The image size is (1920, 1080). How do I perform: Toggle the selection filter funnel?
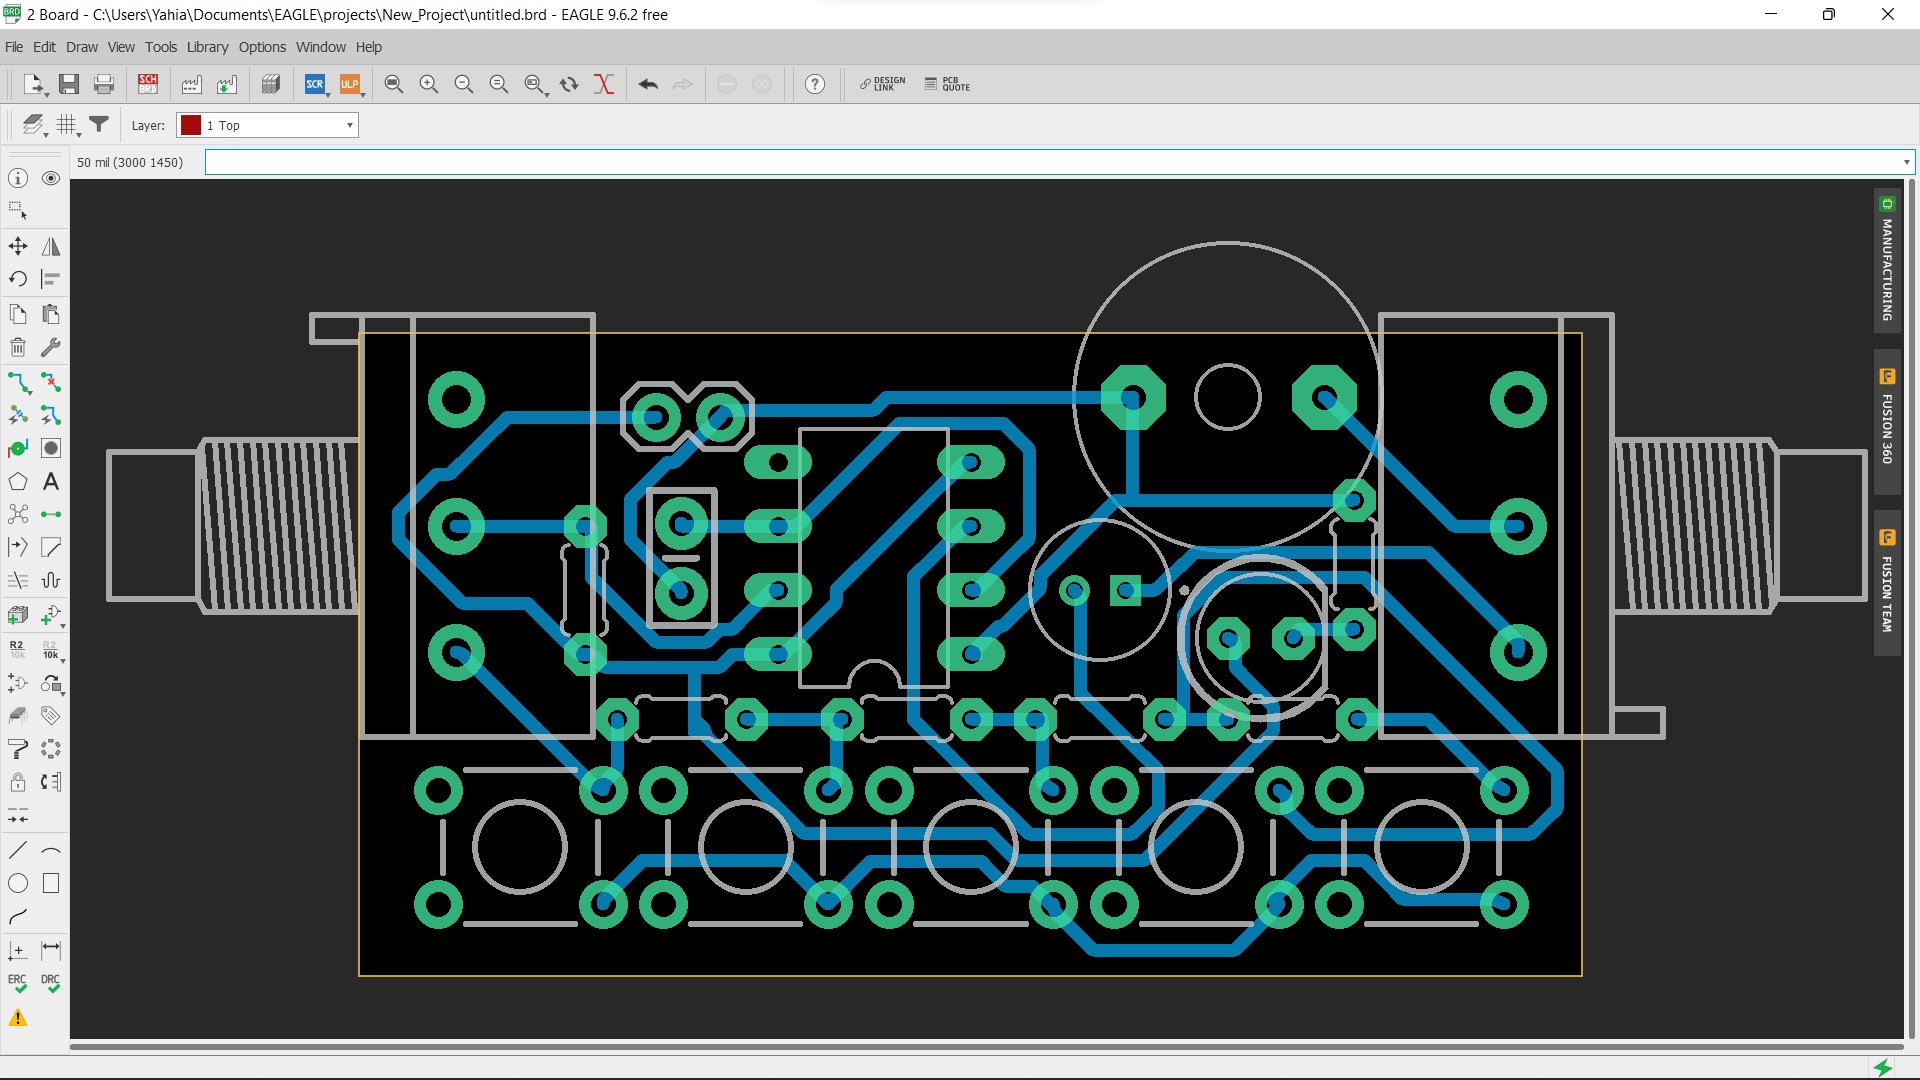tap(99, 125)
